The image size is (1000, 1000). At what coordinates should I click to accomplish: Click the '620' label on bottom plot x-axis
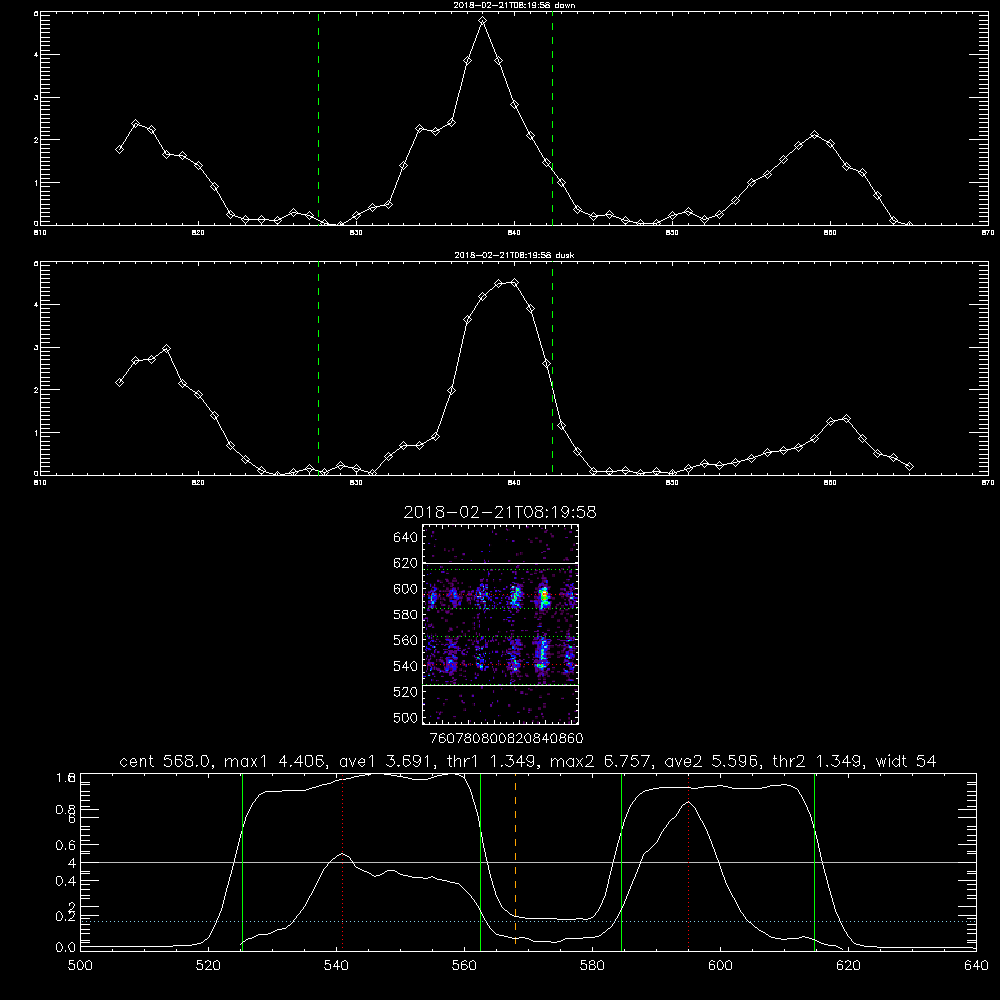848,966
